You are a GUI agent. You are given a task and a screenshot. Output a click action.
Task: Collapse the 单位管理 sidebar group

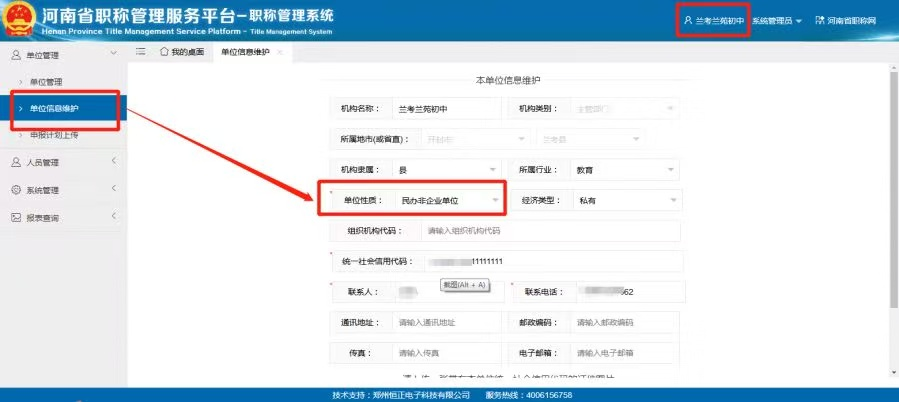tap(114, 53)
